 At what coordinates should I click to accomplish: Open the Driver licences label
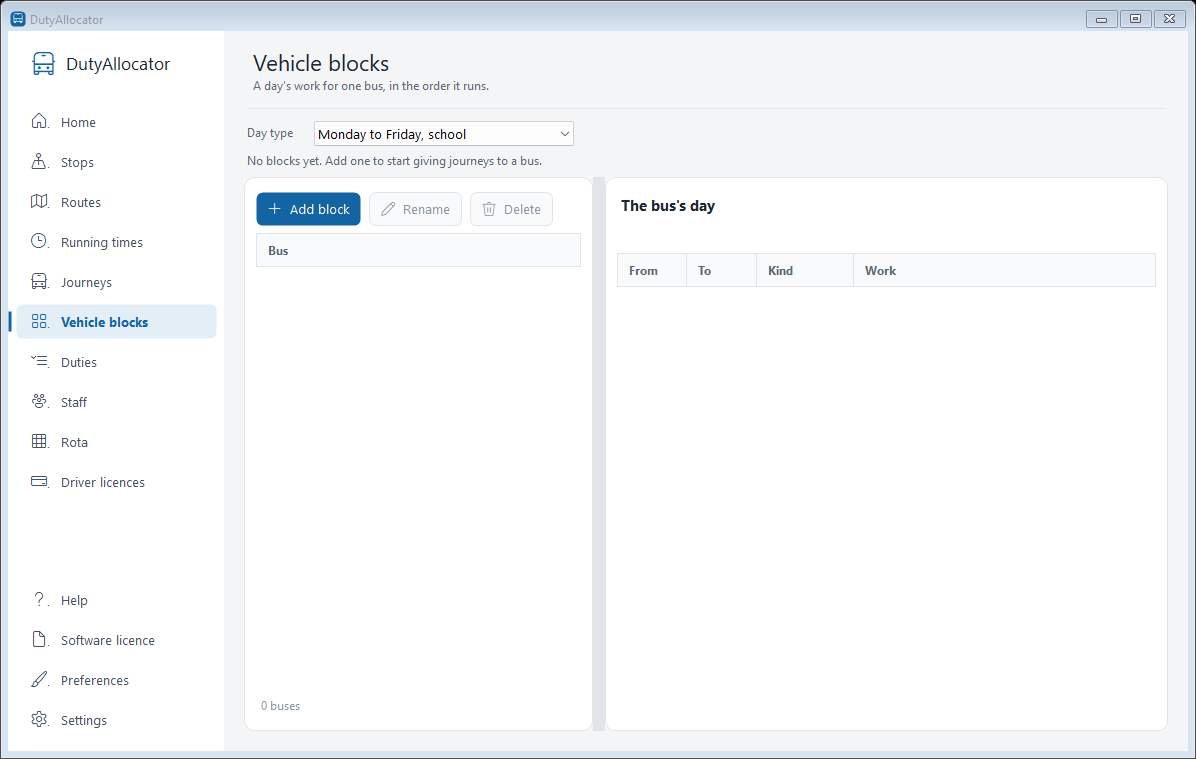(103, 482)
